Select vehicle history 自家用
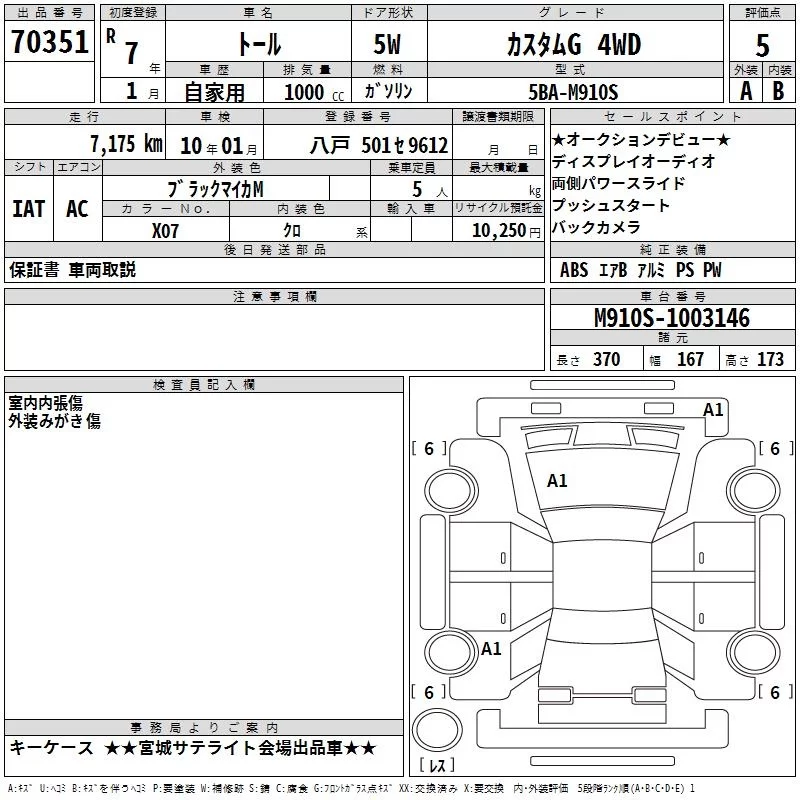The image size is (800, 800). coord(214,92)
